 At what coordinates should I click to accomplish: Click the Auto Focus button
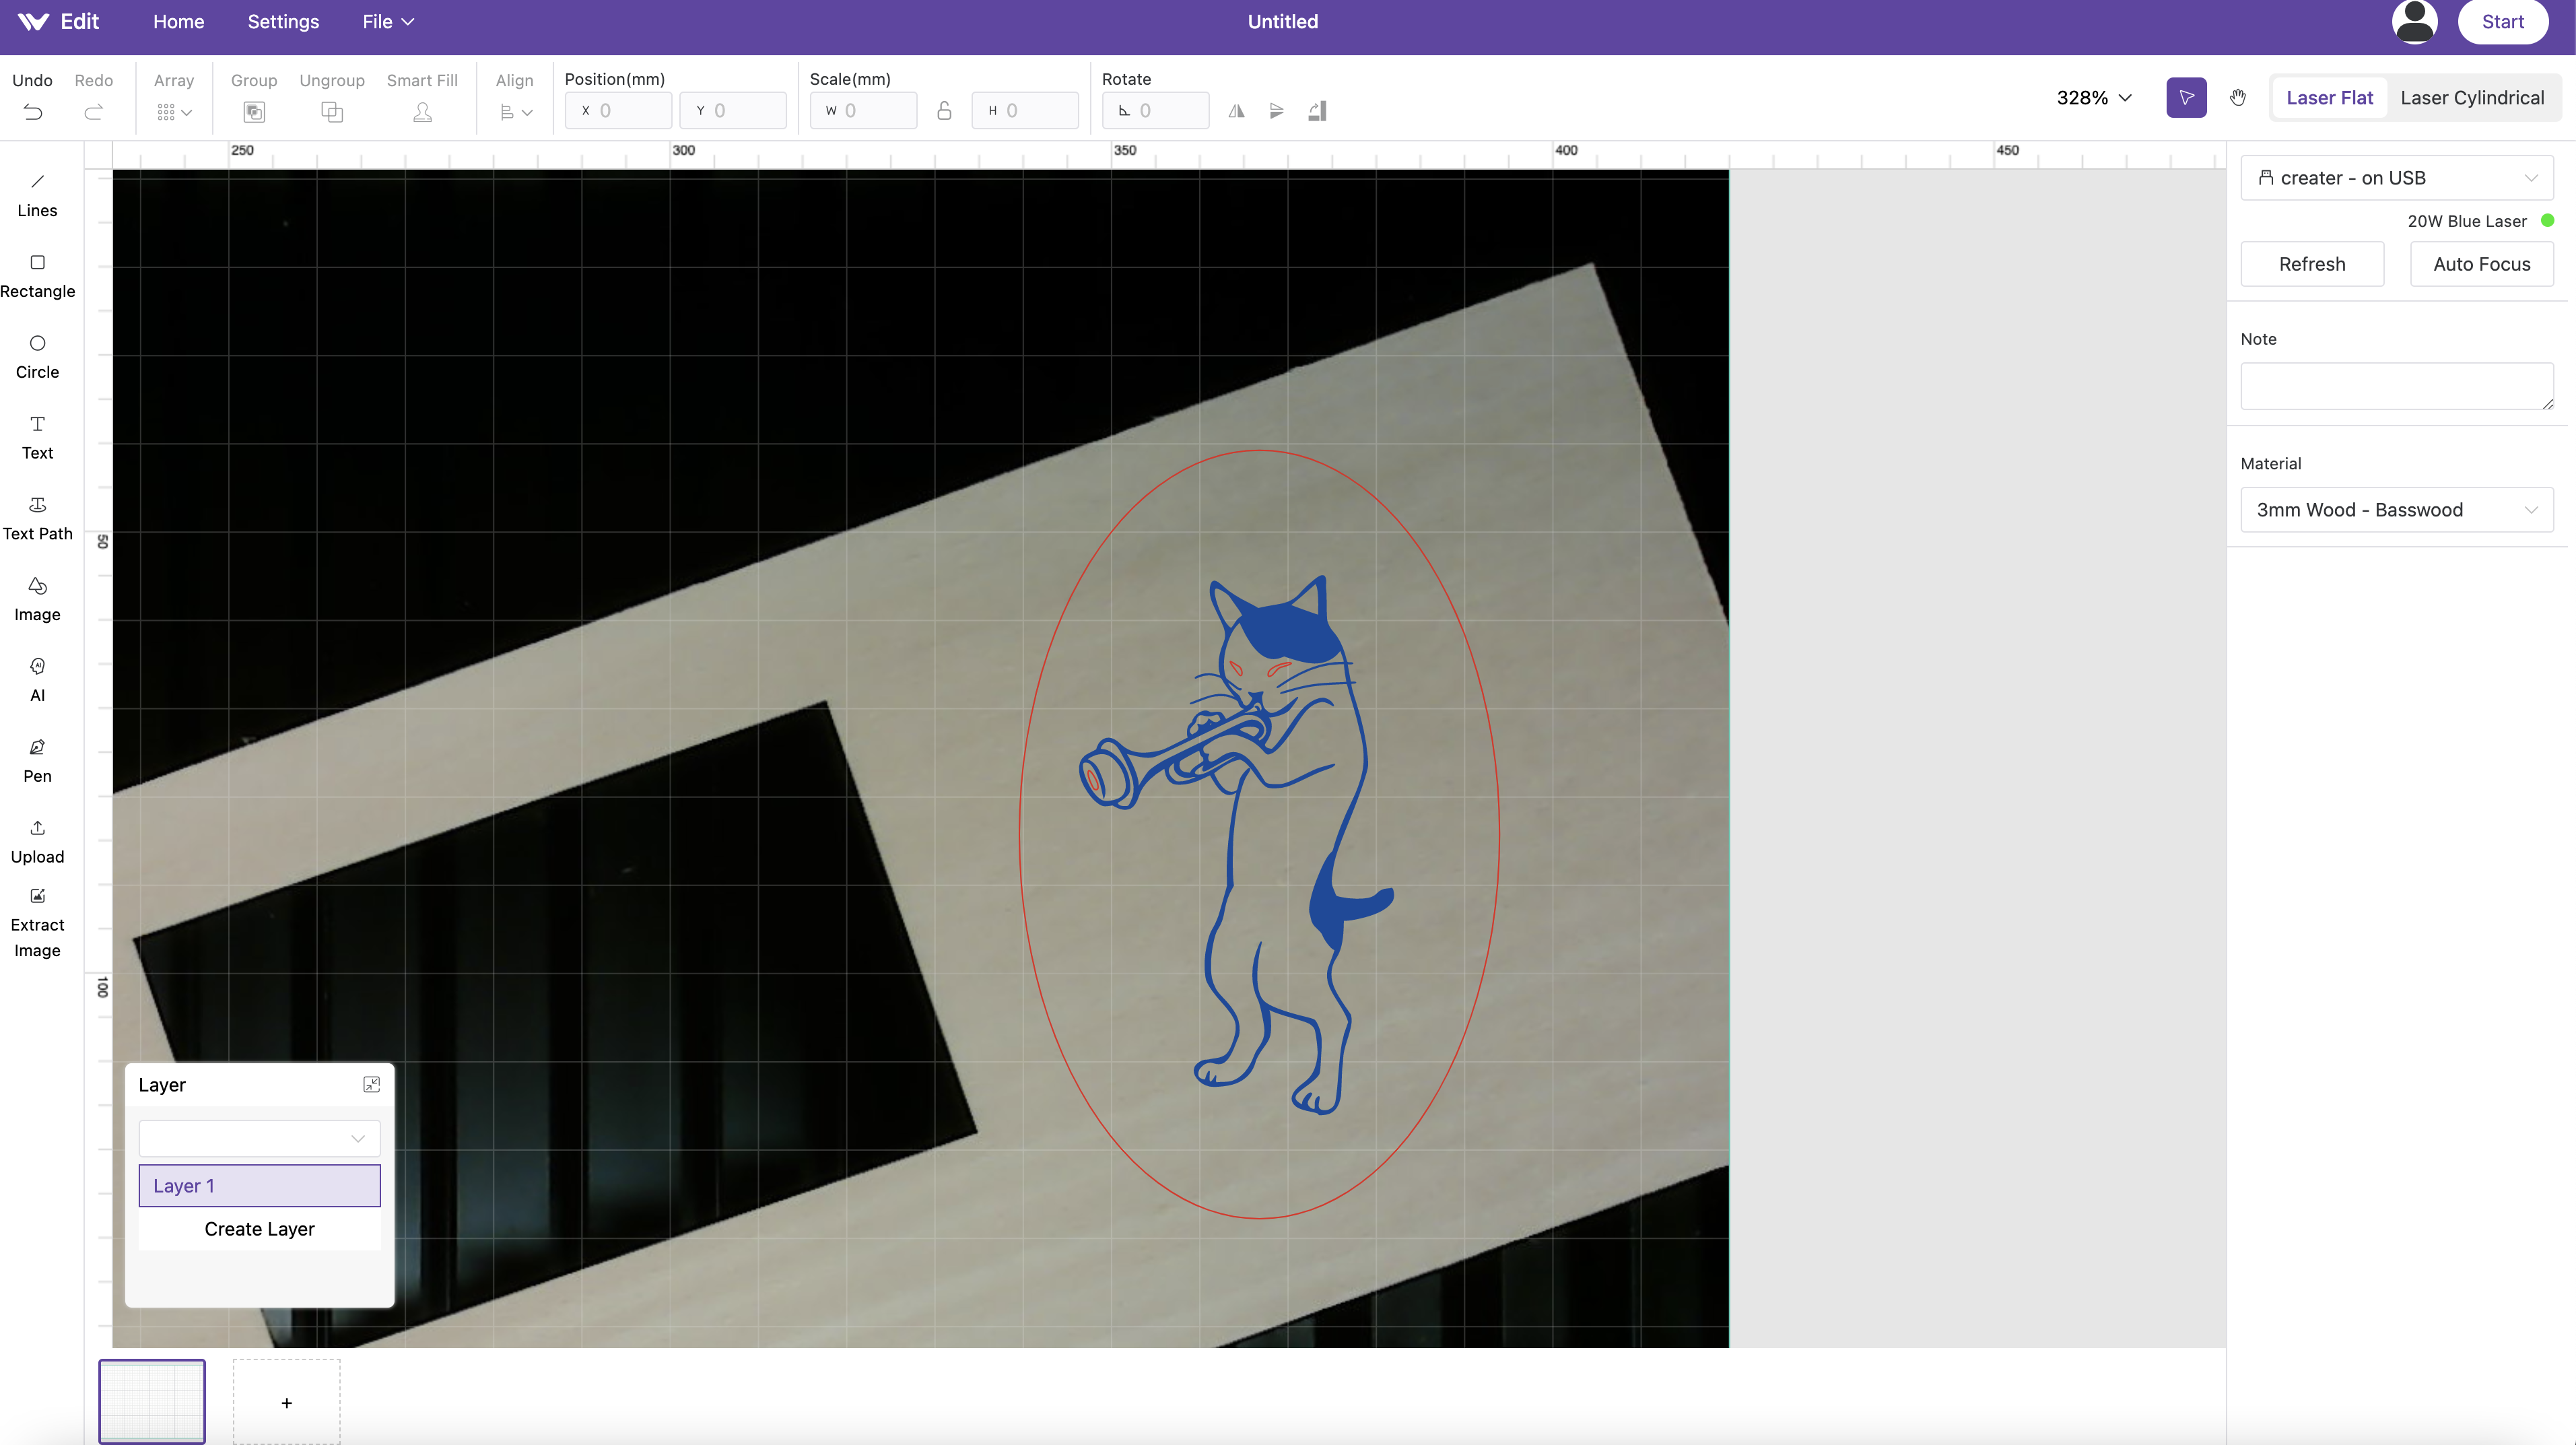click(2481, 264)
